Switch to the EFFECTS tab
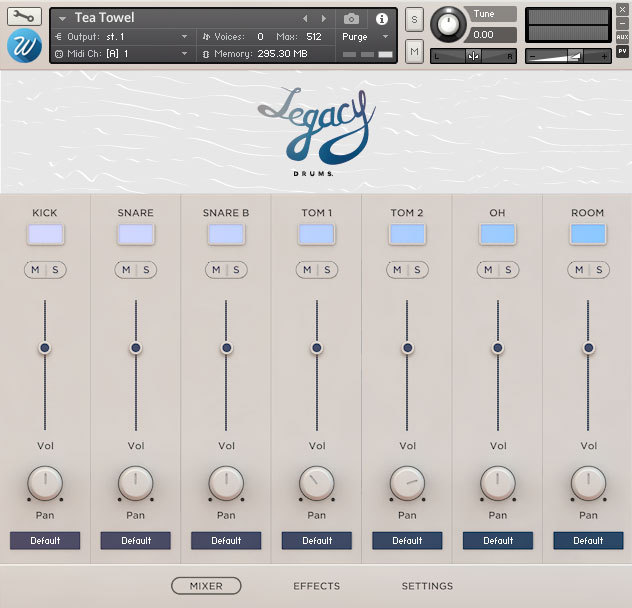 coord(316,586)
